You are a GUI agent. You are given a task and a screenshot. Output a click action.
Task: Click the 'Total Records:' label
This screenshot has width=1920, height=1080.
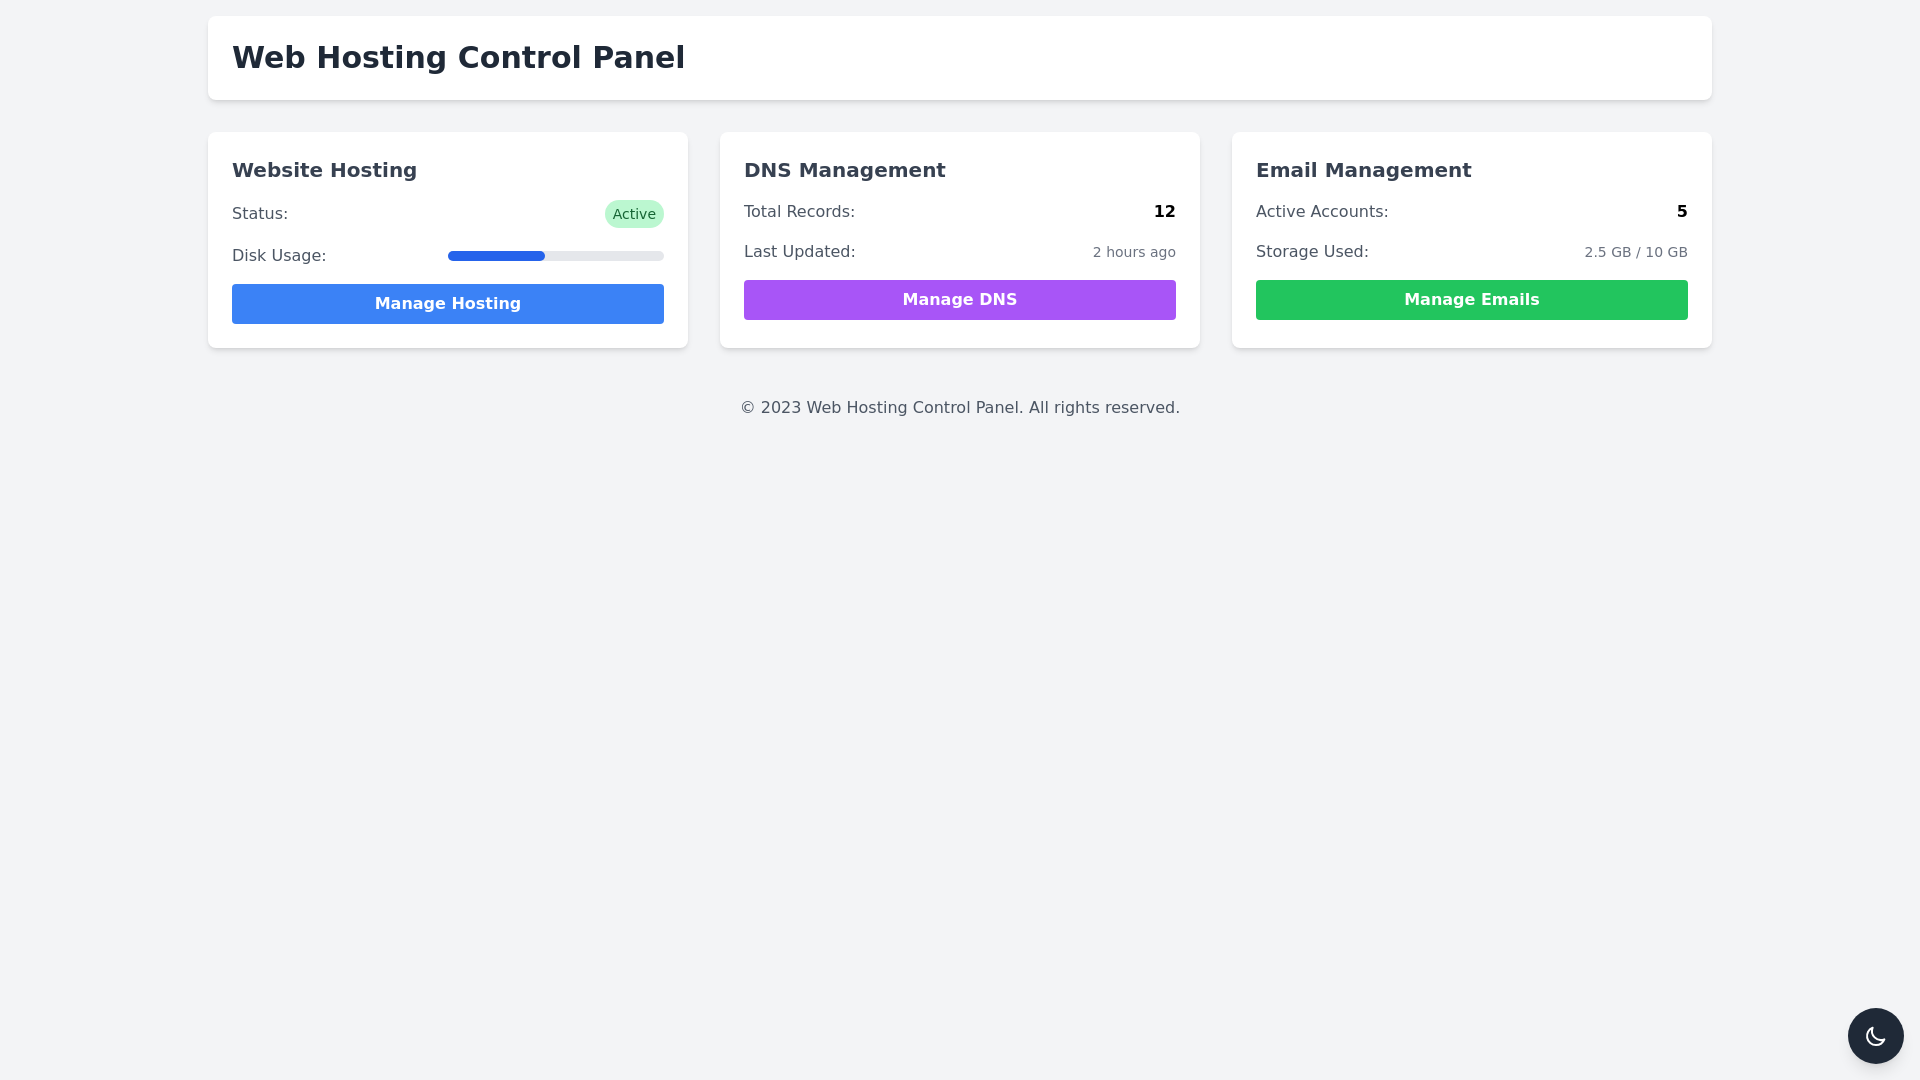pos(799,212)
